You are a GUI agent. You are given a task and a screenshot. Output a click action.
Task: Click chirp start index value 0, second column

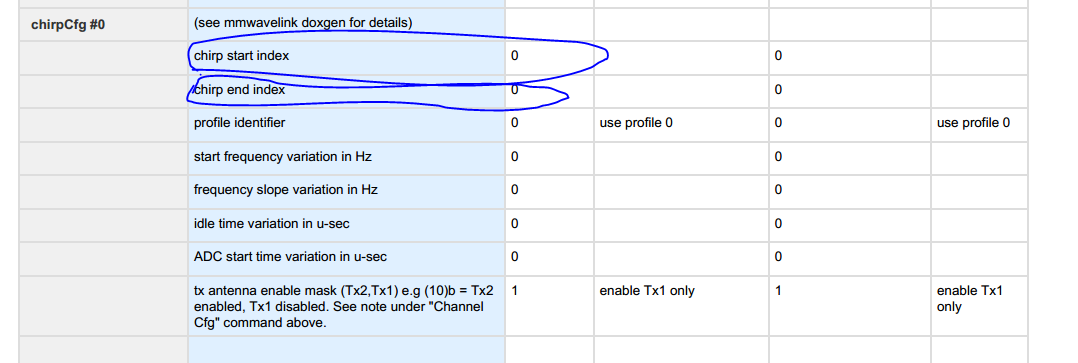pyautogui.click(x=778, y=56)
